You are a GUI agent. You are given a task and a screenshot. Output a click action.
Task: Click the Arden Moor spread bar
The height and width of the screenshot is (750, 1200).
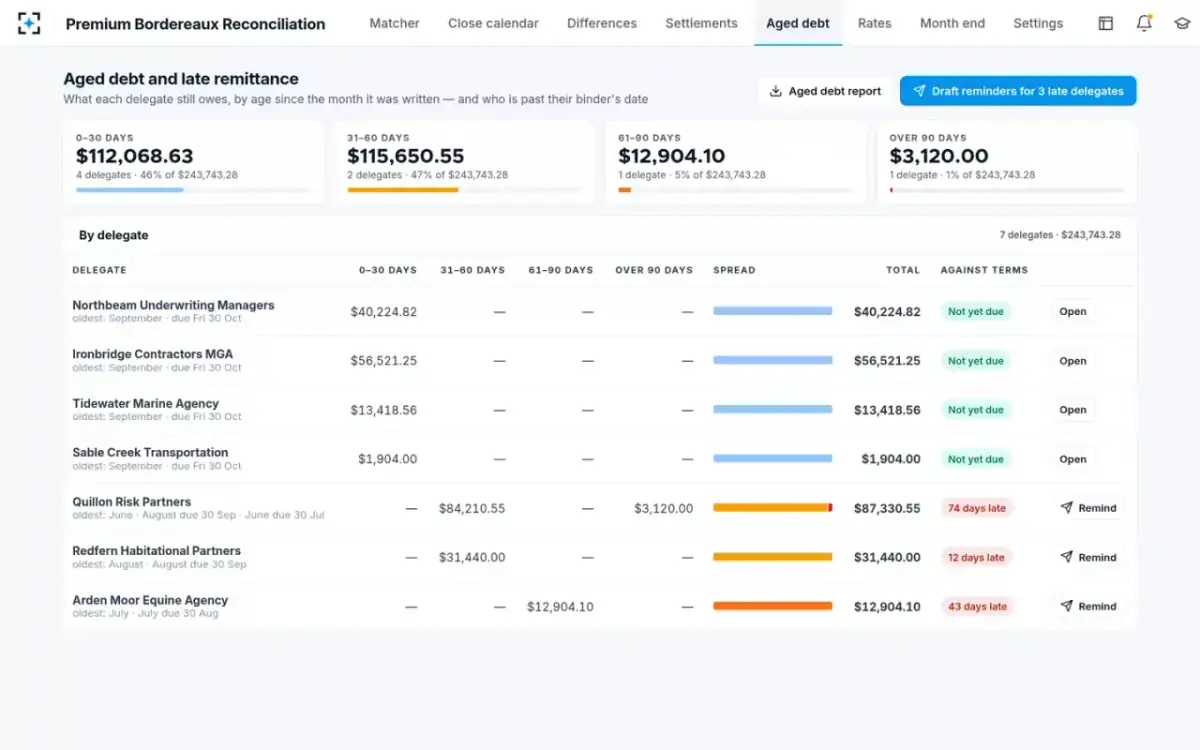773,606
